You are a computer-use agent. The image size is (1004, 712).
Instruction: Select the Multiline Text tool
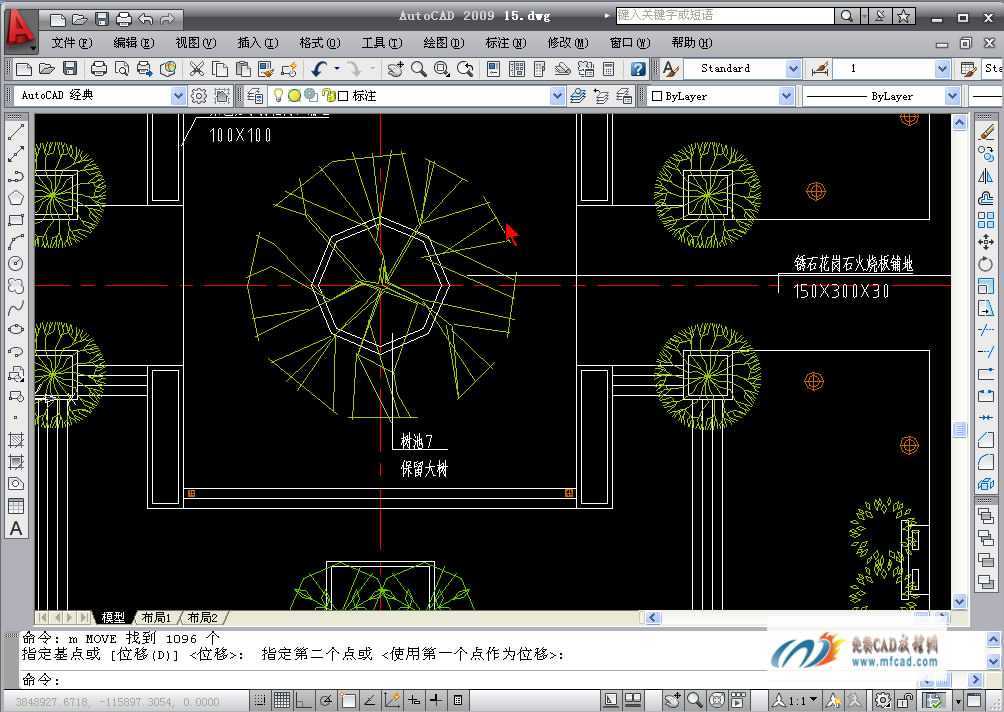pyautogui.click(x=16, y=528)
